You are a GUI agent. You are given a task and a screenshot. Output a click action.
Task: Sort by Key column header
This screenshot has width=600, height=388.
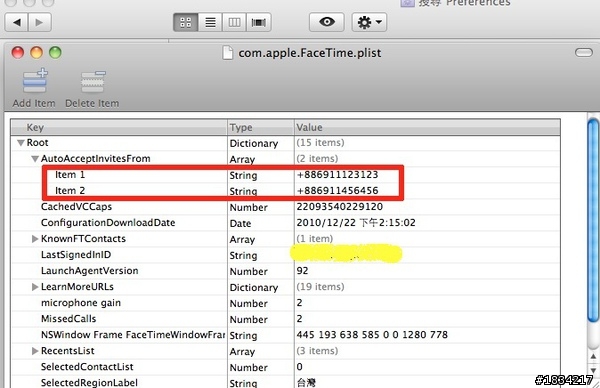pyautogui.click(x=119, y=127)
